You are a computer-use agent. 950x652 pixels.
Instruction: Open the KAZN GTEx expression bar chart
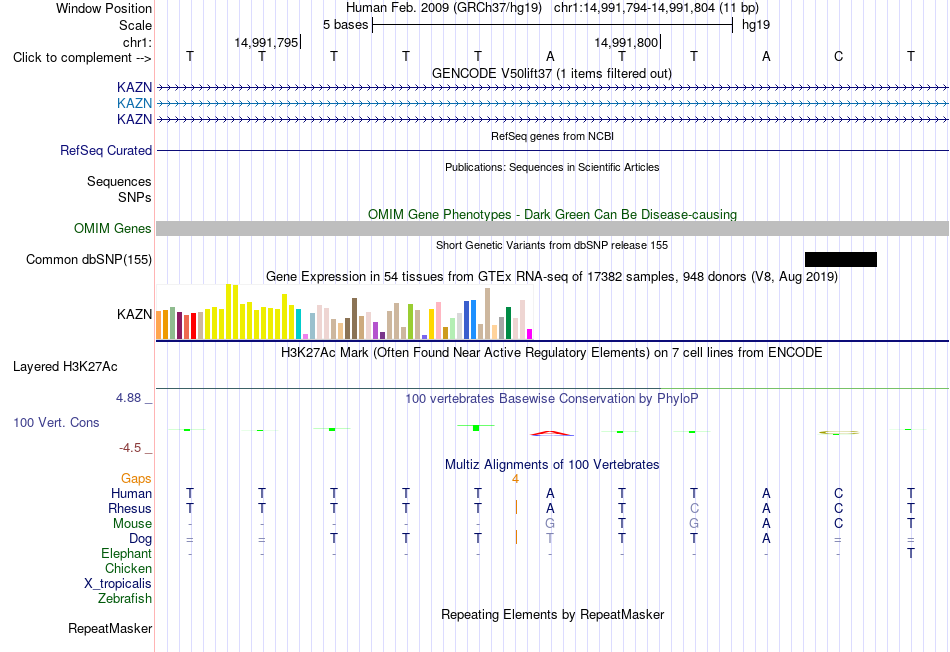pyautogui.click(x=344, y=312)
